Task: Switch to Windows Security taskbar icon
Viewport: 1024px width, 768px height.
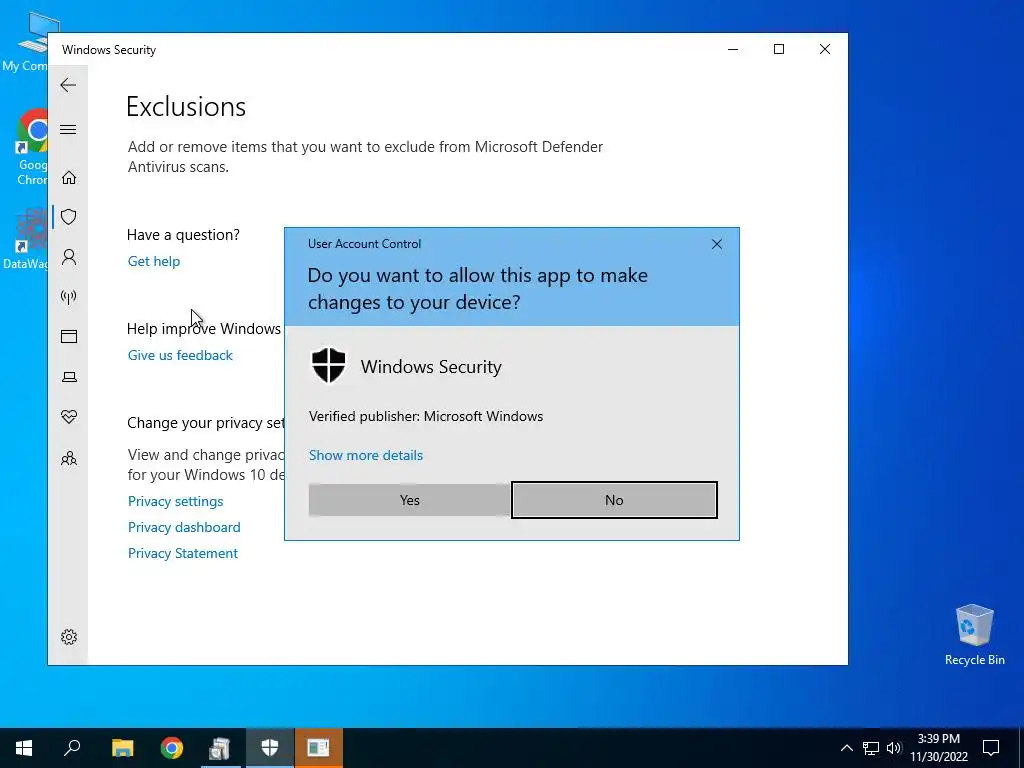Action: click(x=270, y=748)
